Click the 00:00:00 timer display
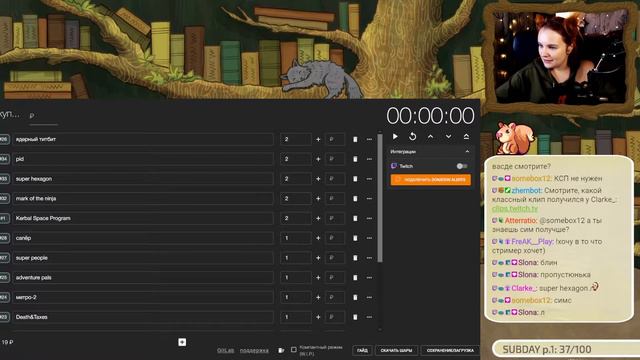 [x=430, y=116]
